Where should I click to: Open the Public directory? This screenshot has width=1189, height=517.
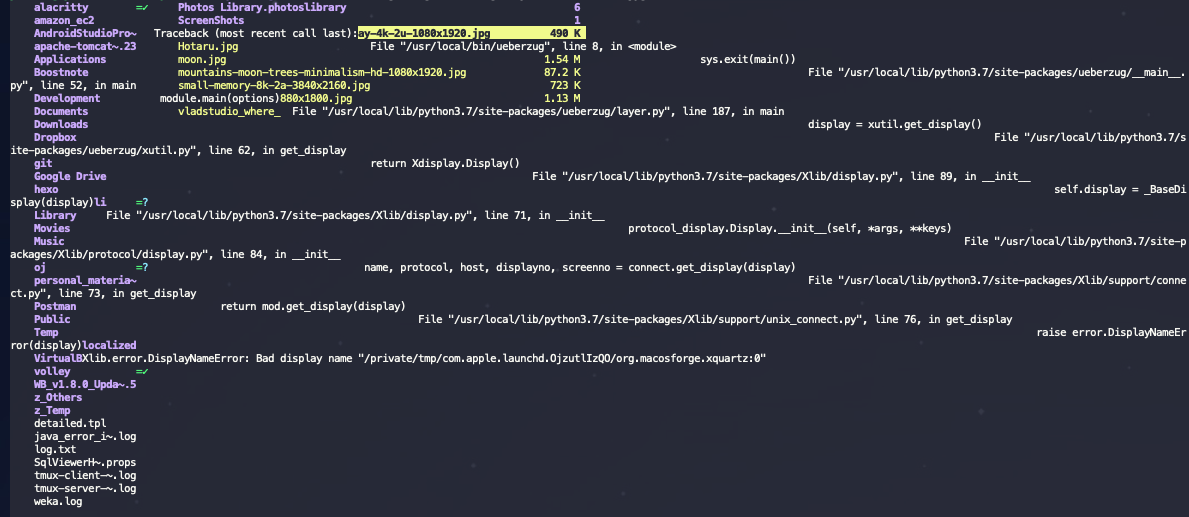(52, 320)
